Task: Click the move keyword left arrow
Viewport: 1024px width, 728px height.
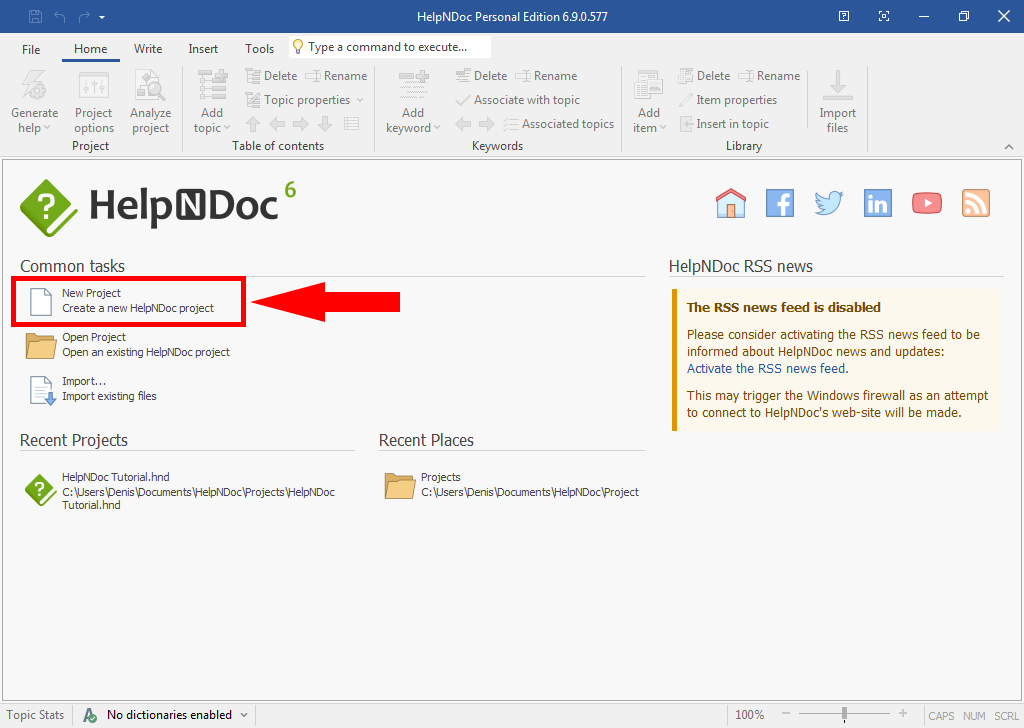Action: 463,124
